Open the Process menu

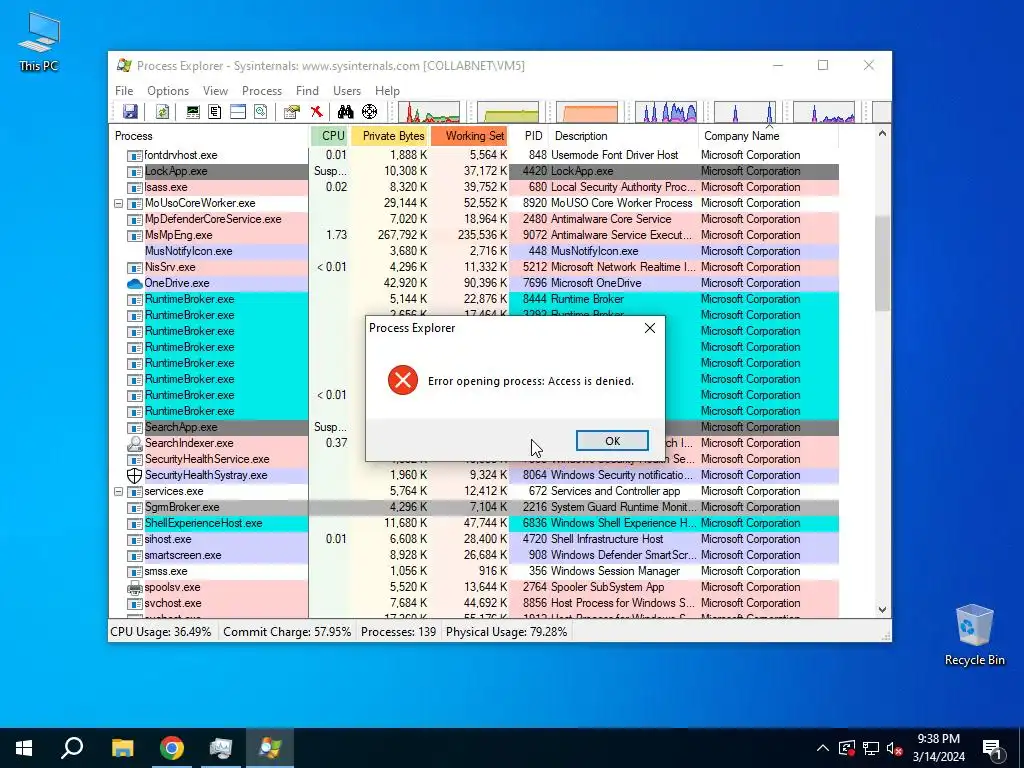(262, 91)
